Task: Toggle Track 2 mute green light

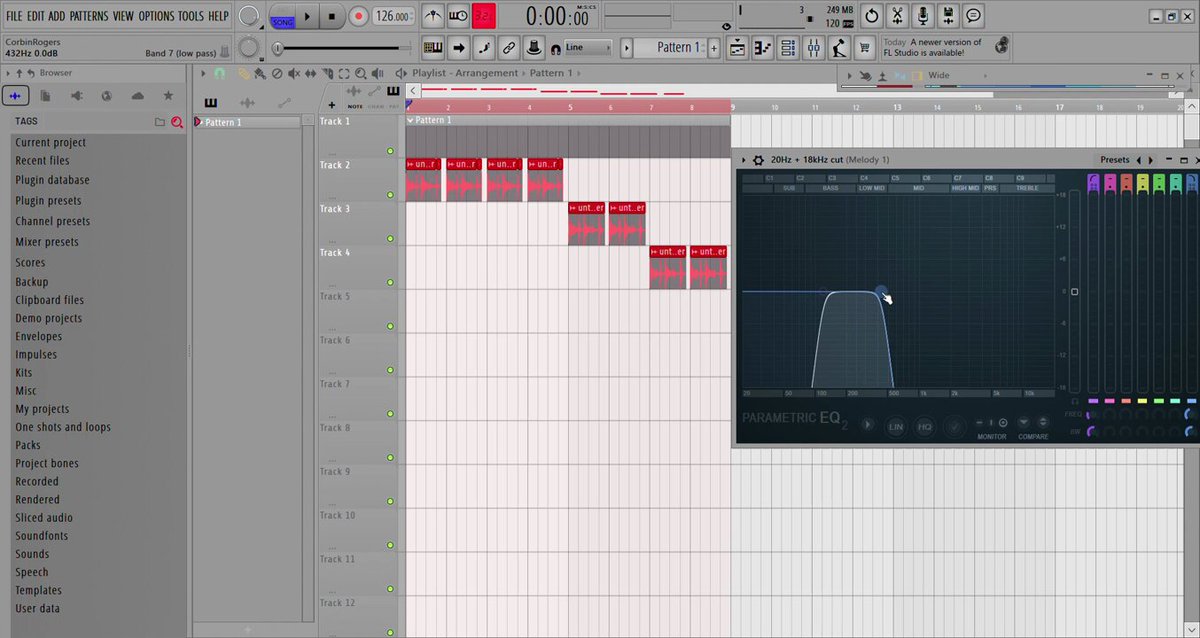Action: (x=390, y=195)
